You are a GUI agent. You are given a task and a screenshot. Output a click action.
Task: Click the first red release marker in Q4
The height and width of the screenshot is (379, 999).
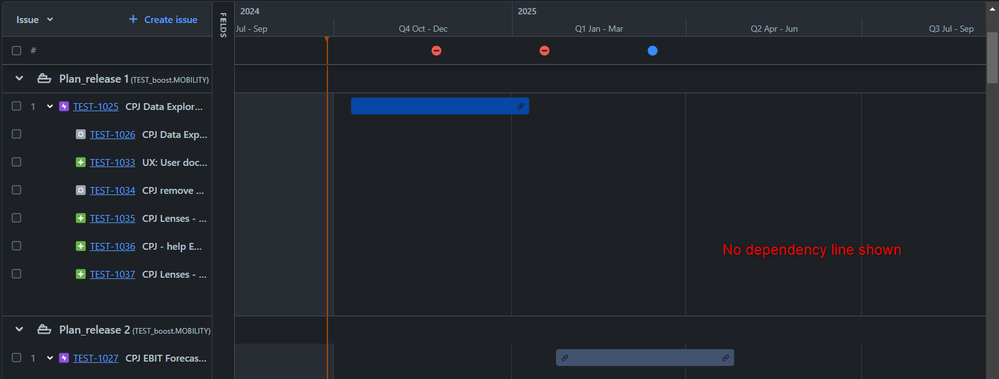pyautogui.click(x=436, y=50)
